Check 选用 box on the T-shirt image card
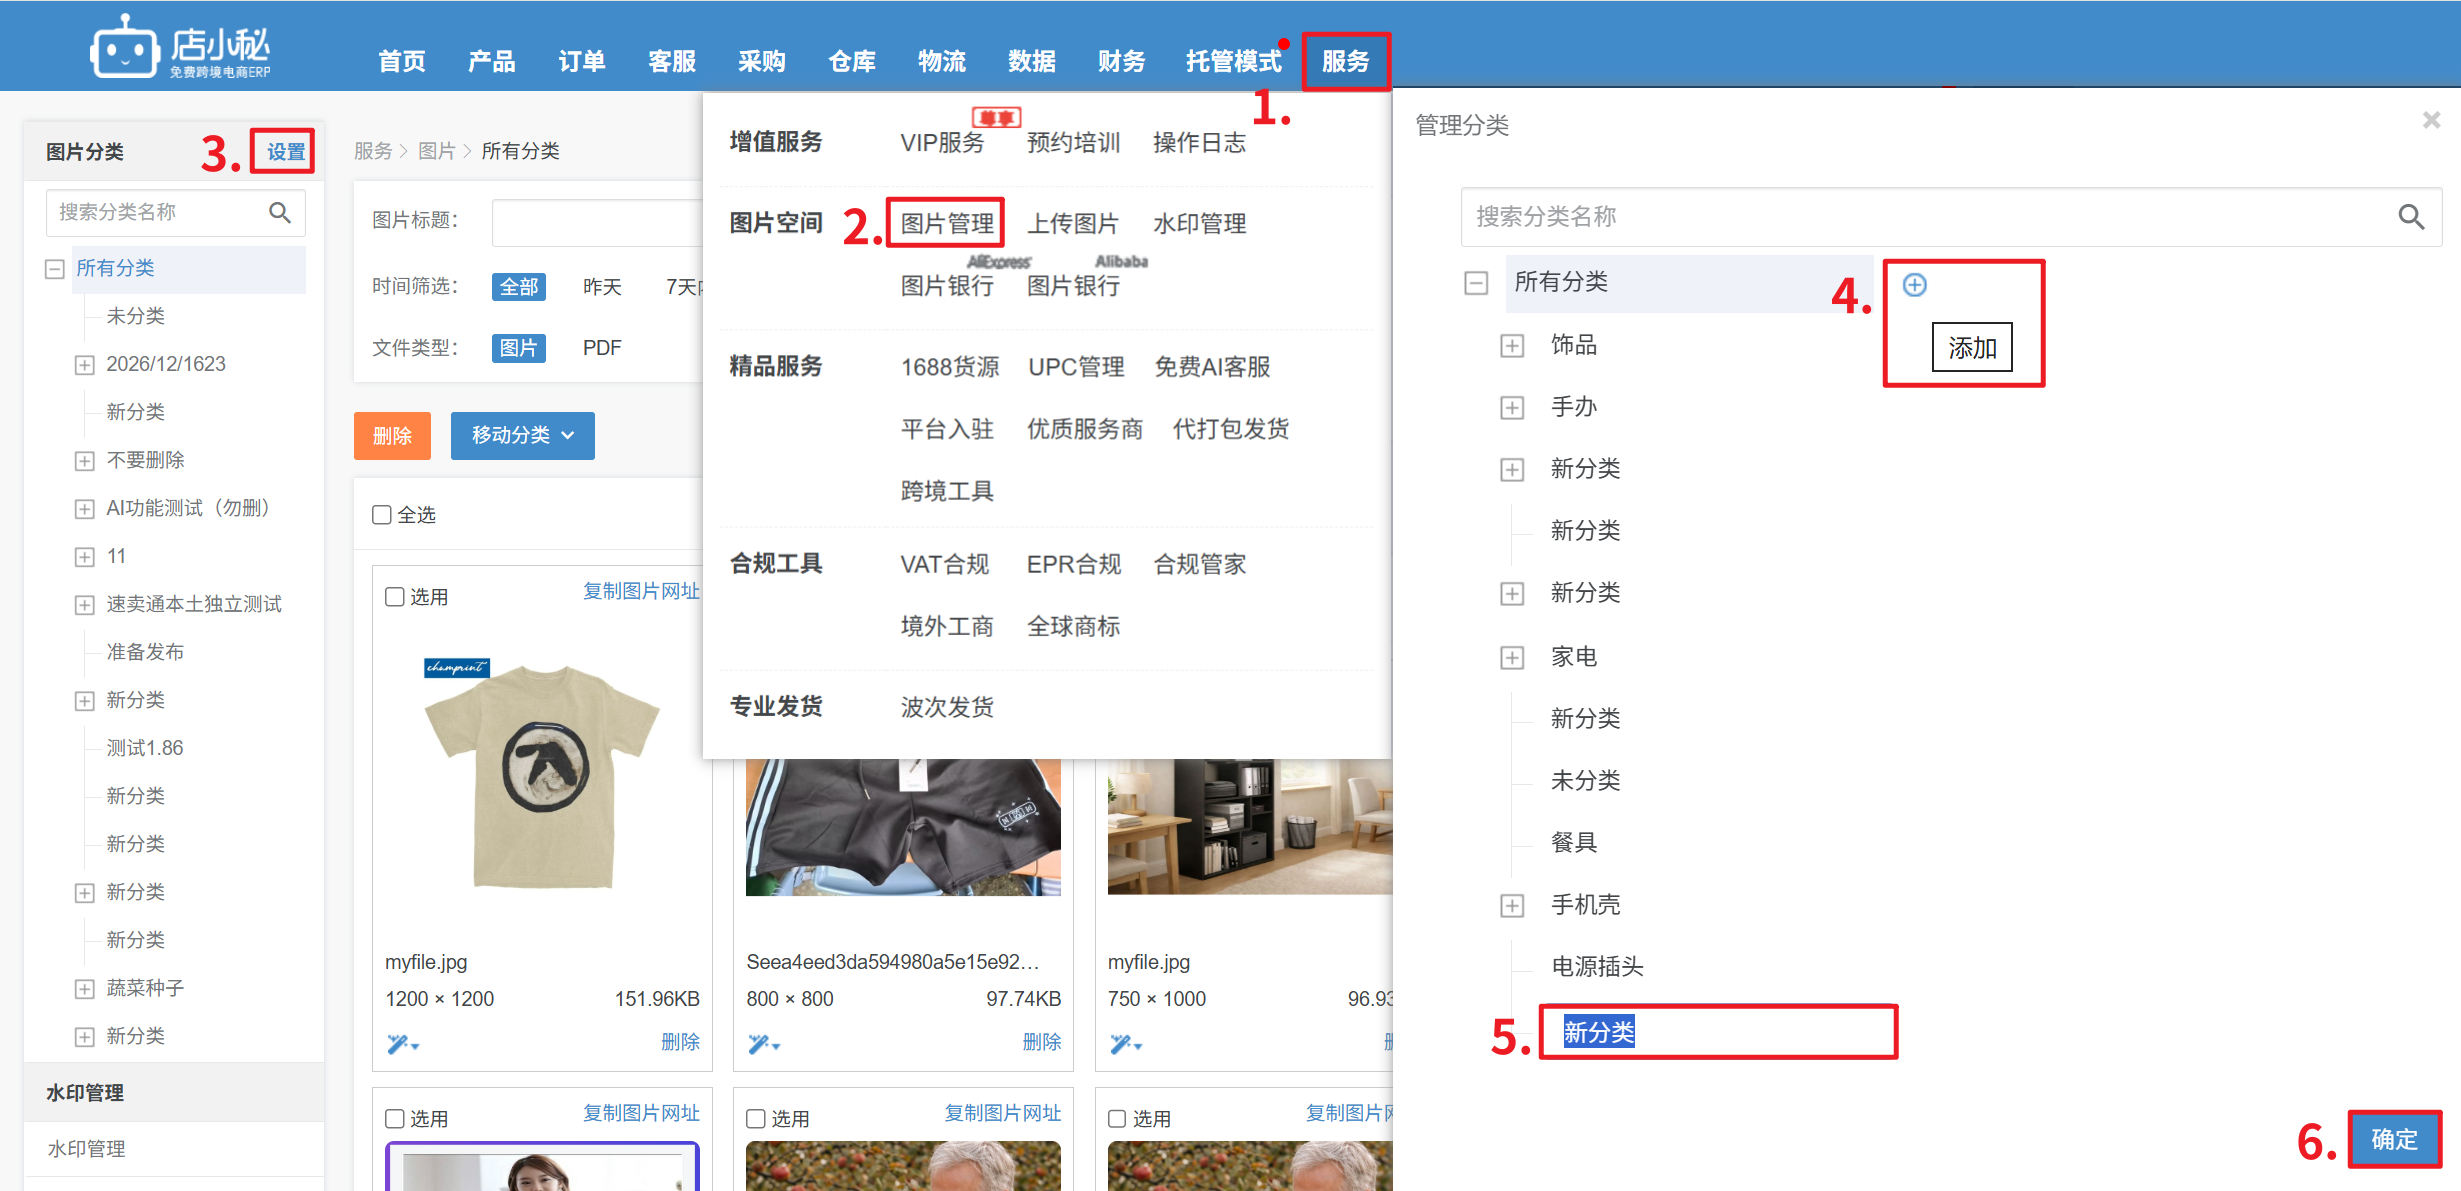This screenshot has width=2461, height=1191. [x=395, y=597]
